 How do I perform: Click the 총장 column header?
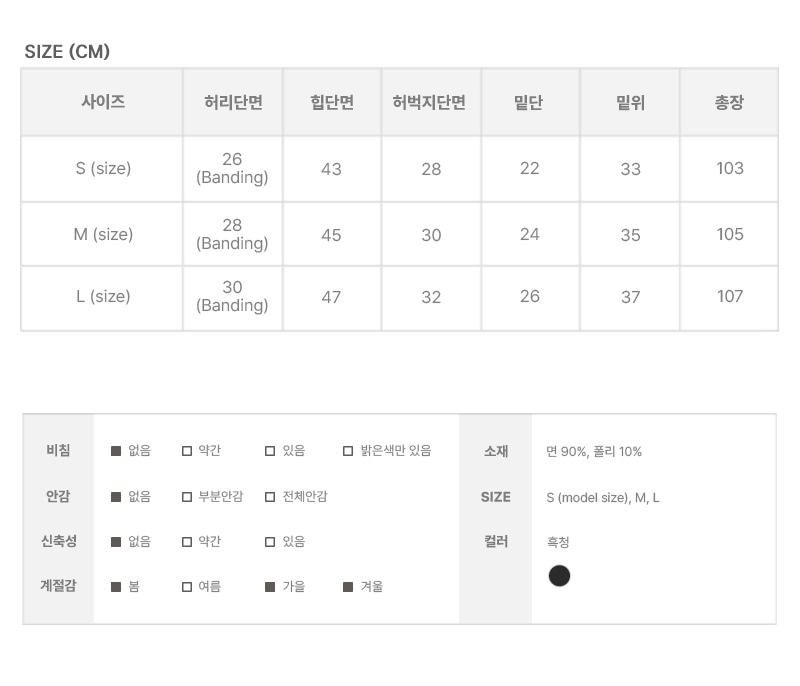(729, 102)
